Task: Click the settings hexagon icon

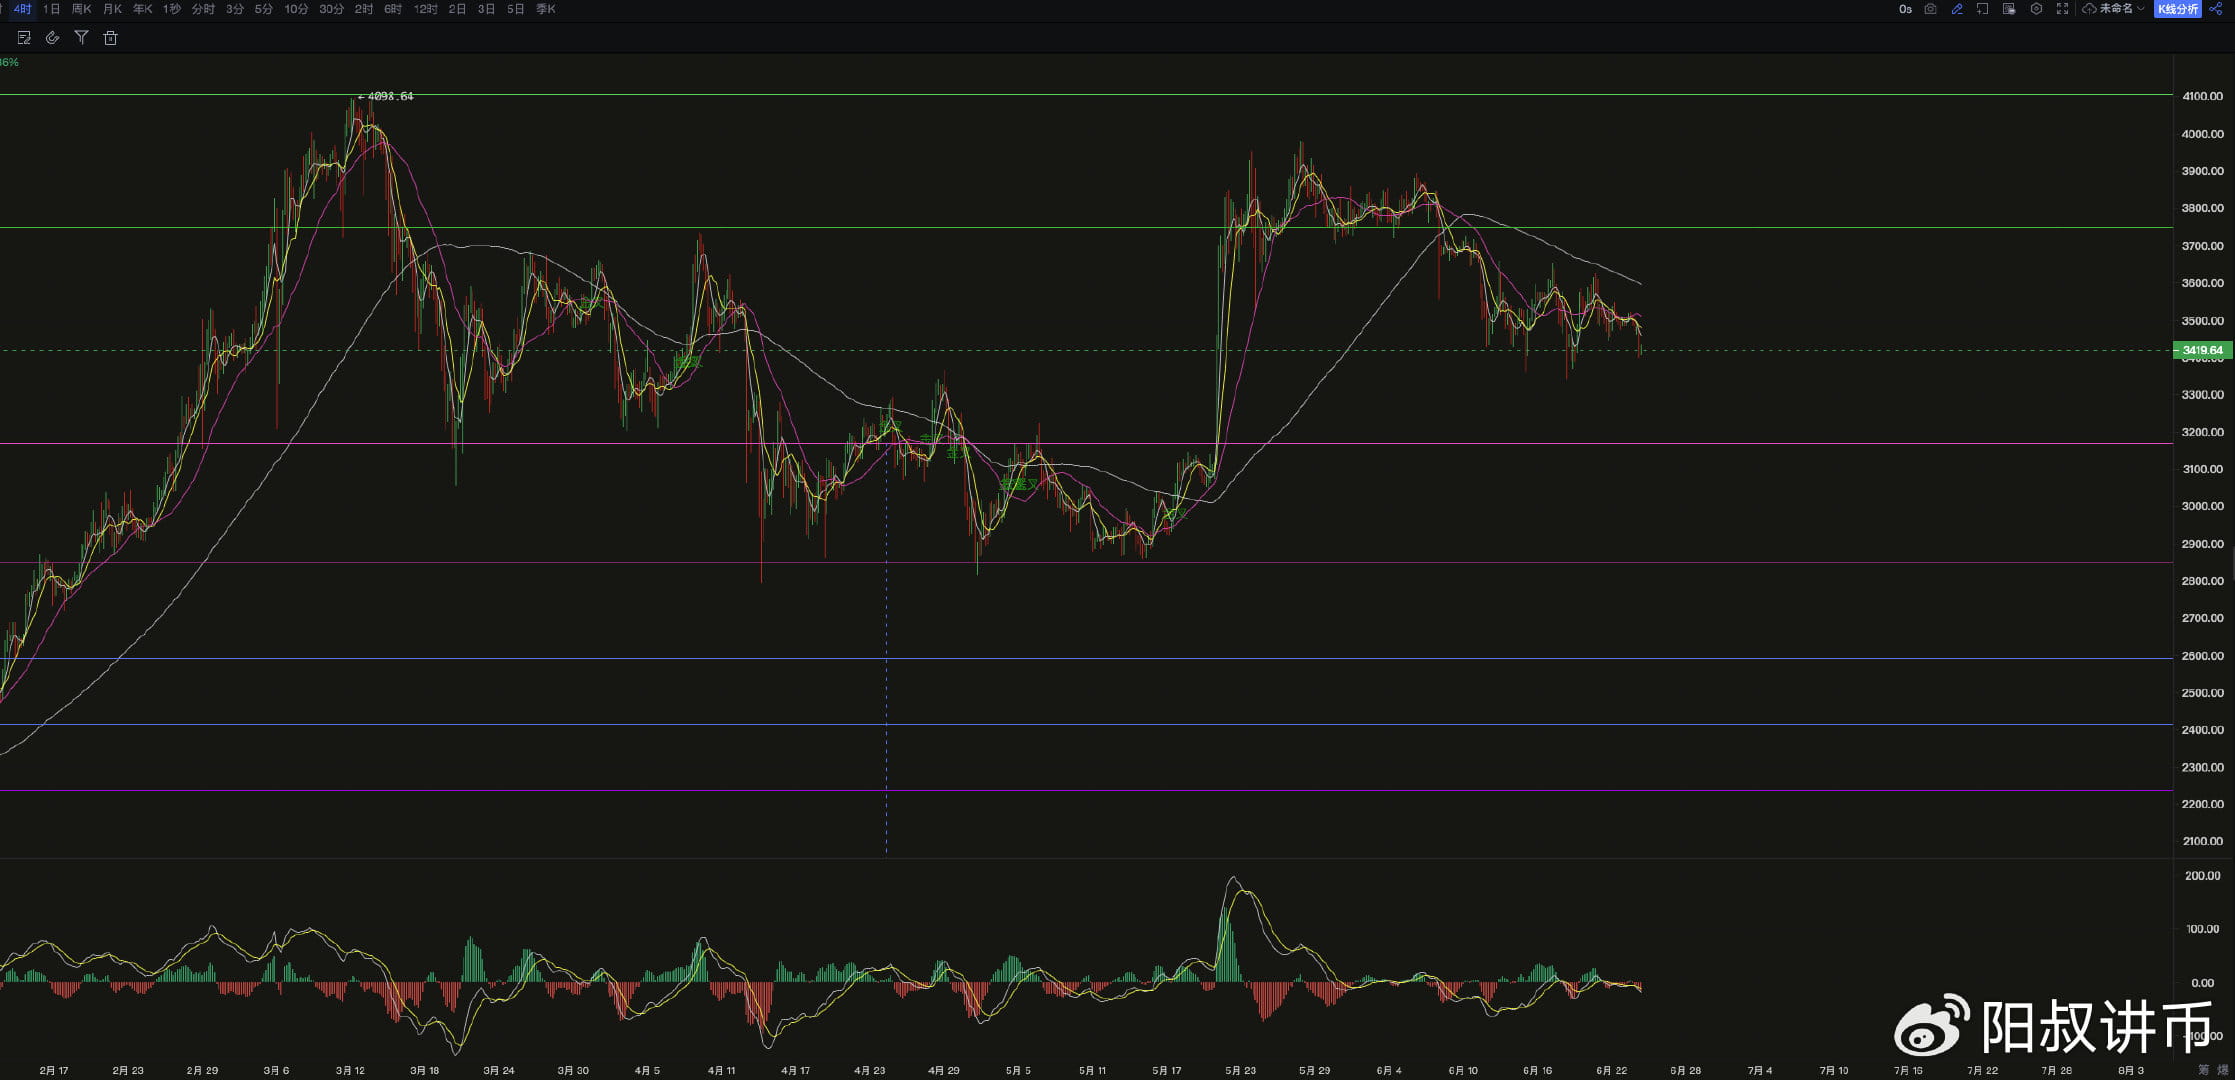Action: click(2036, 9)
